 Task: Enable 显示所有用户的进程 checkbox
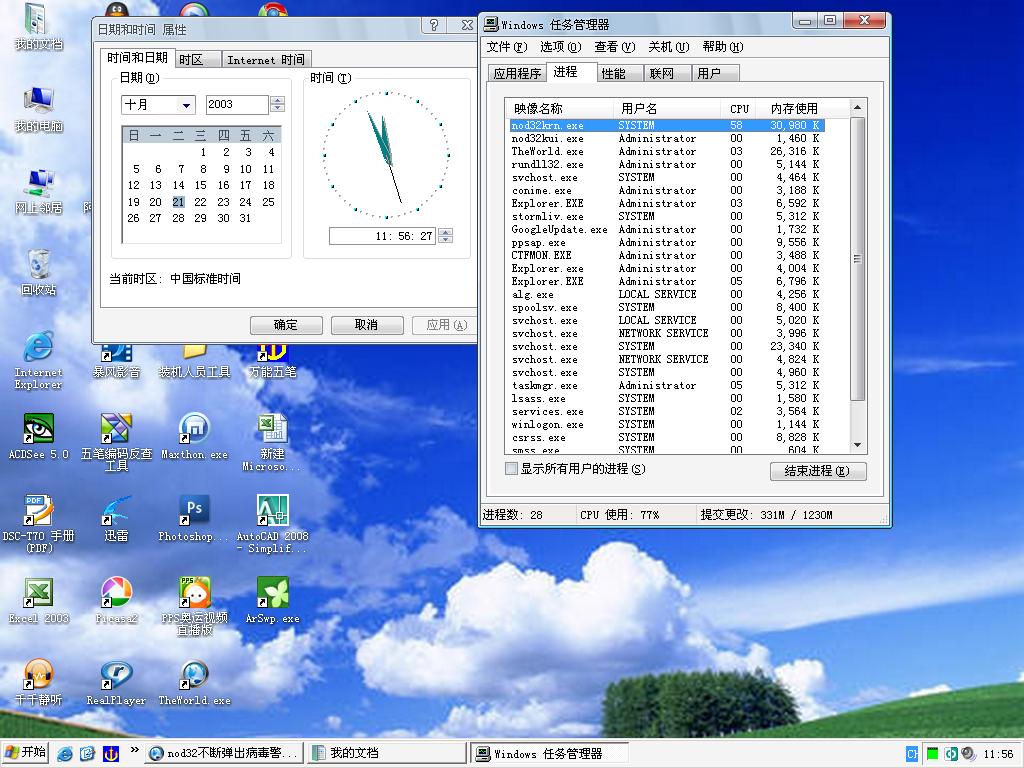(512, 469)
